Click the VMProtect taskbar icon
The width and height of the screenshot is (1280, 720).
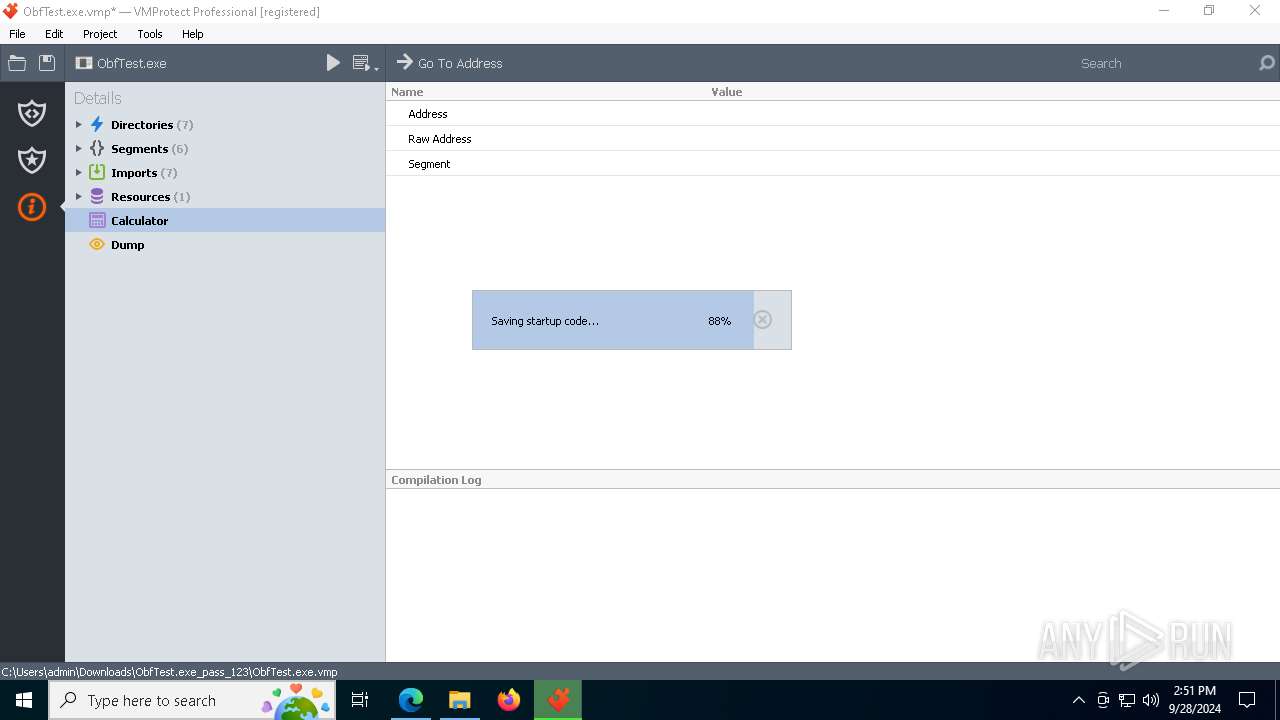pyautogui.click(x=558, y=700)
